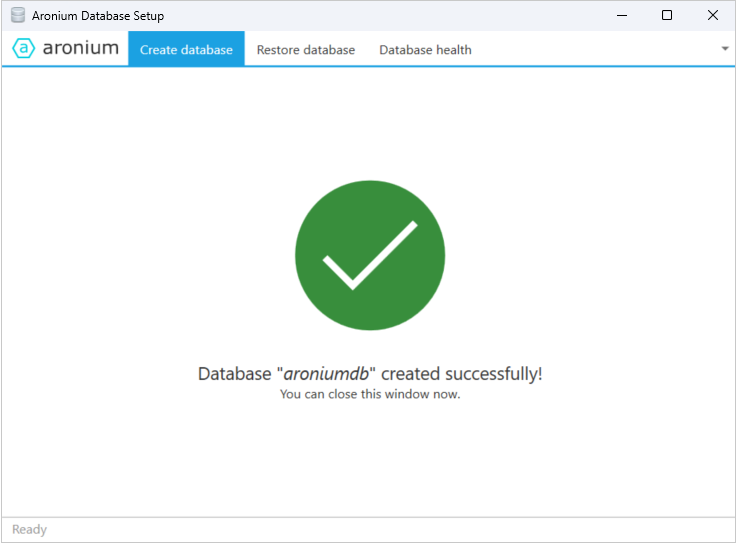Maximize the Aronium Database Setup window
Viewport: 737px width, 543px height.
(666, 15)
